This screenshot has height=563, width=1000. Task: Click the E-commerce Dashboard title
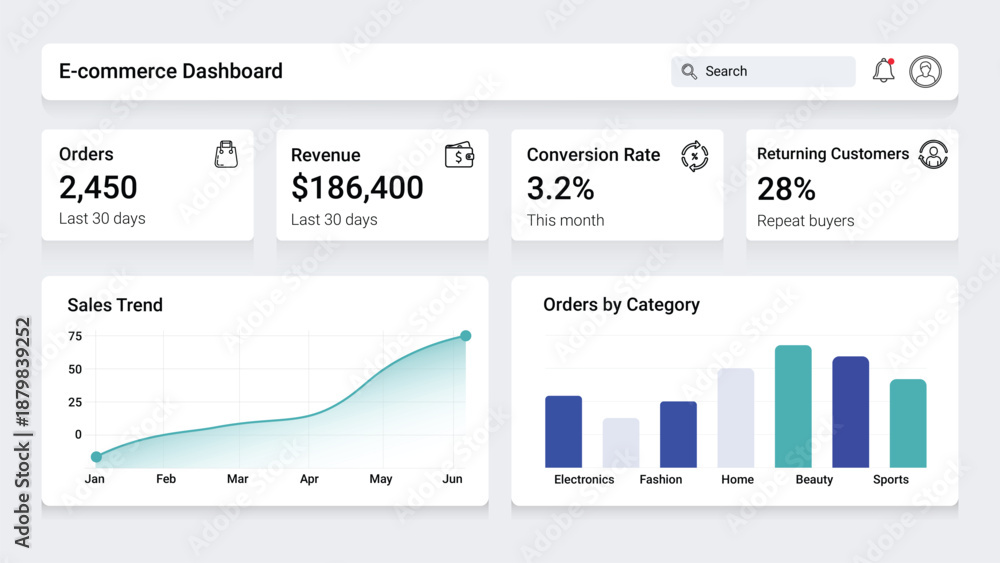(x=171, y=71)
